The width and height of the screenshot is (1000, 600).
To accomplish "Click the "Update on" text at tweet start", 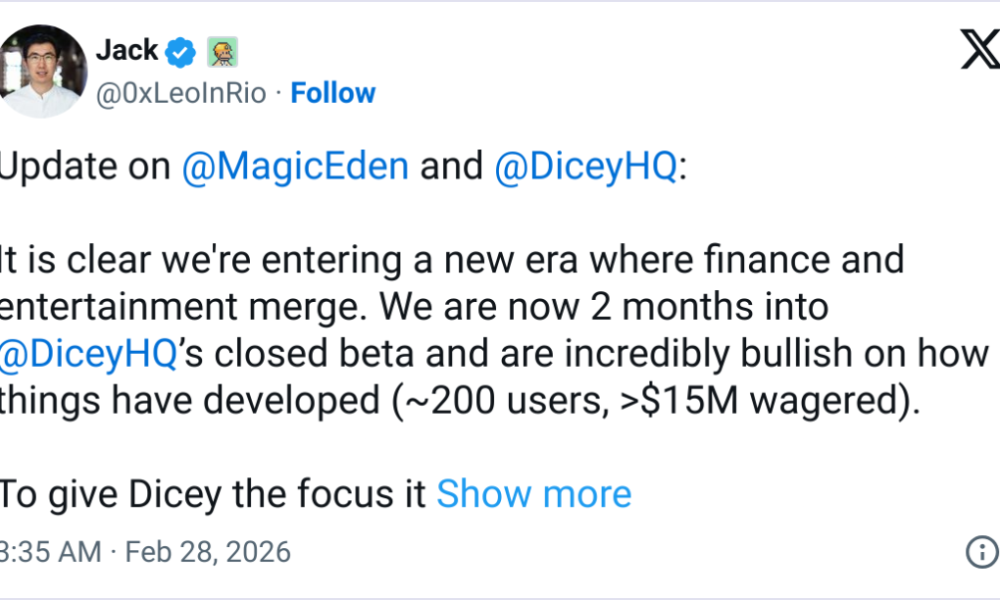I will [85, 166].
